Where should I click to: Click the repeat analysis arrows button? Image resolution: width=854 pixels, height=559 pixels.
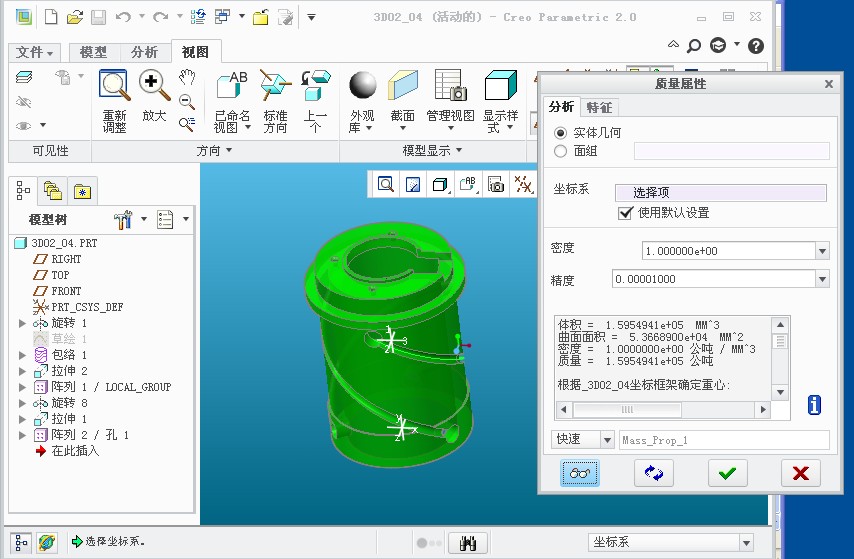[654, 473]
